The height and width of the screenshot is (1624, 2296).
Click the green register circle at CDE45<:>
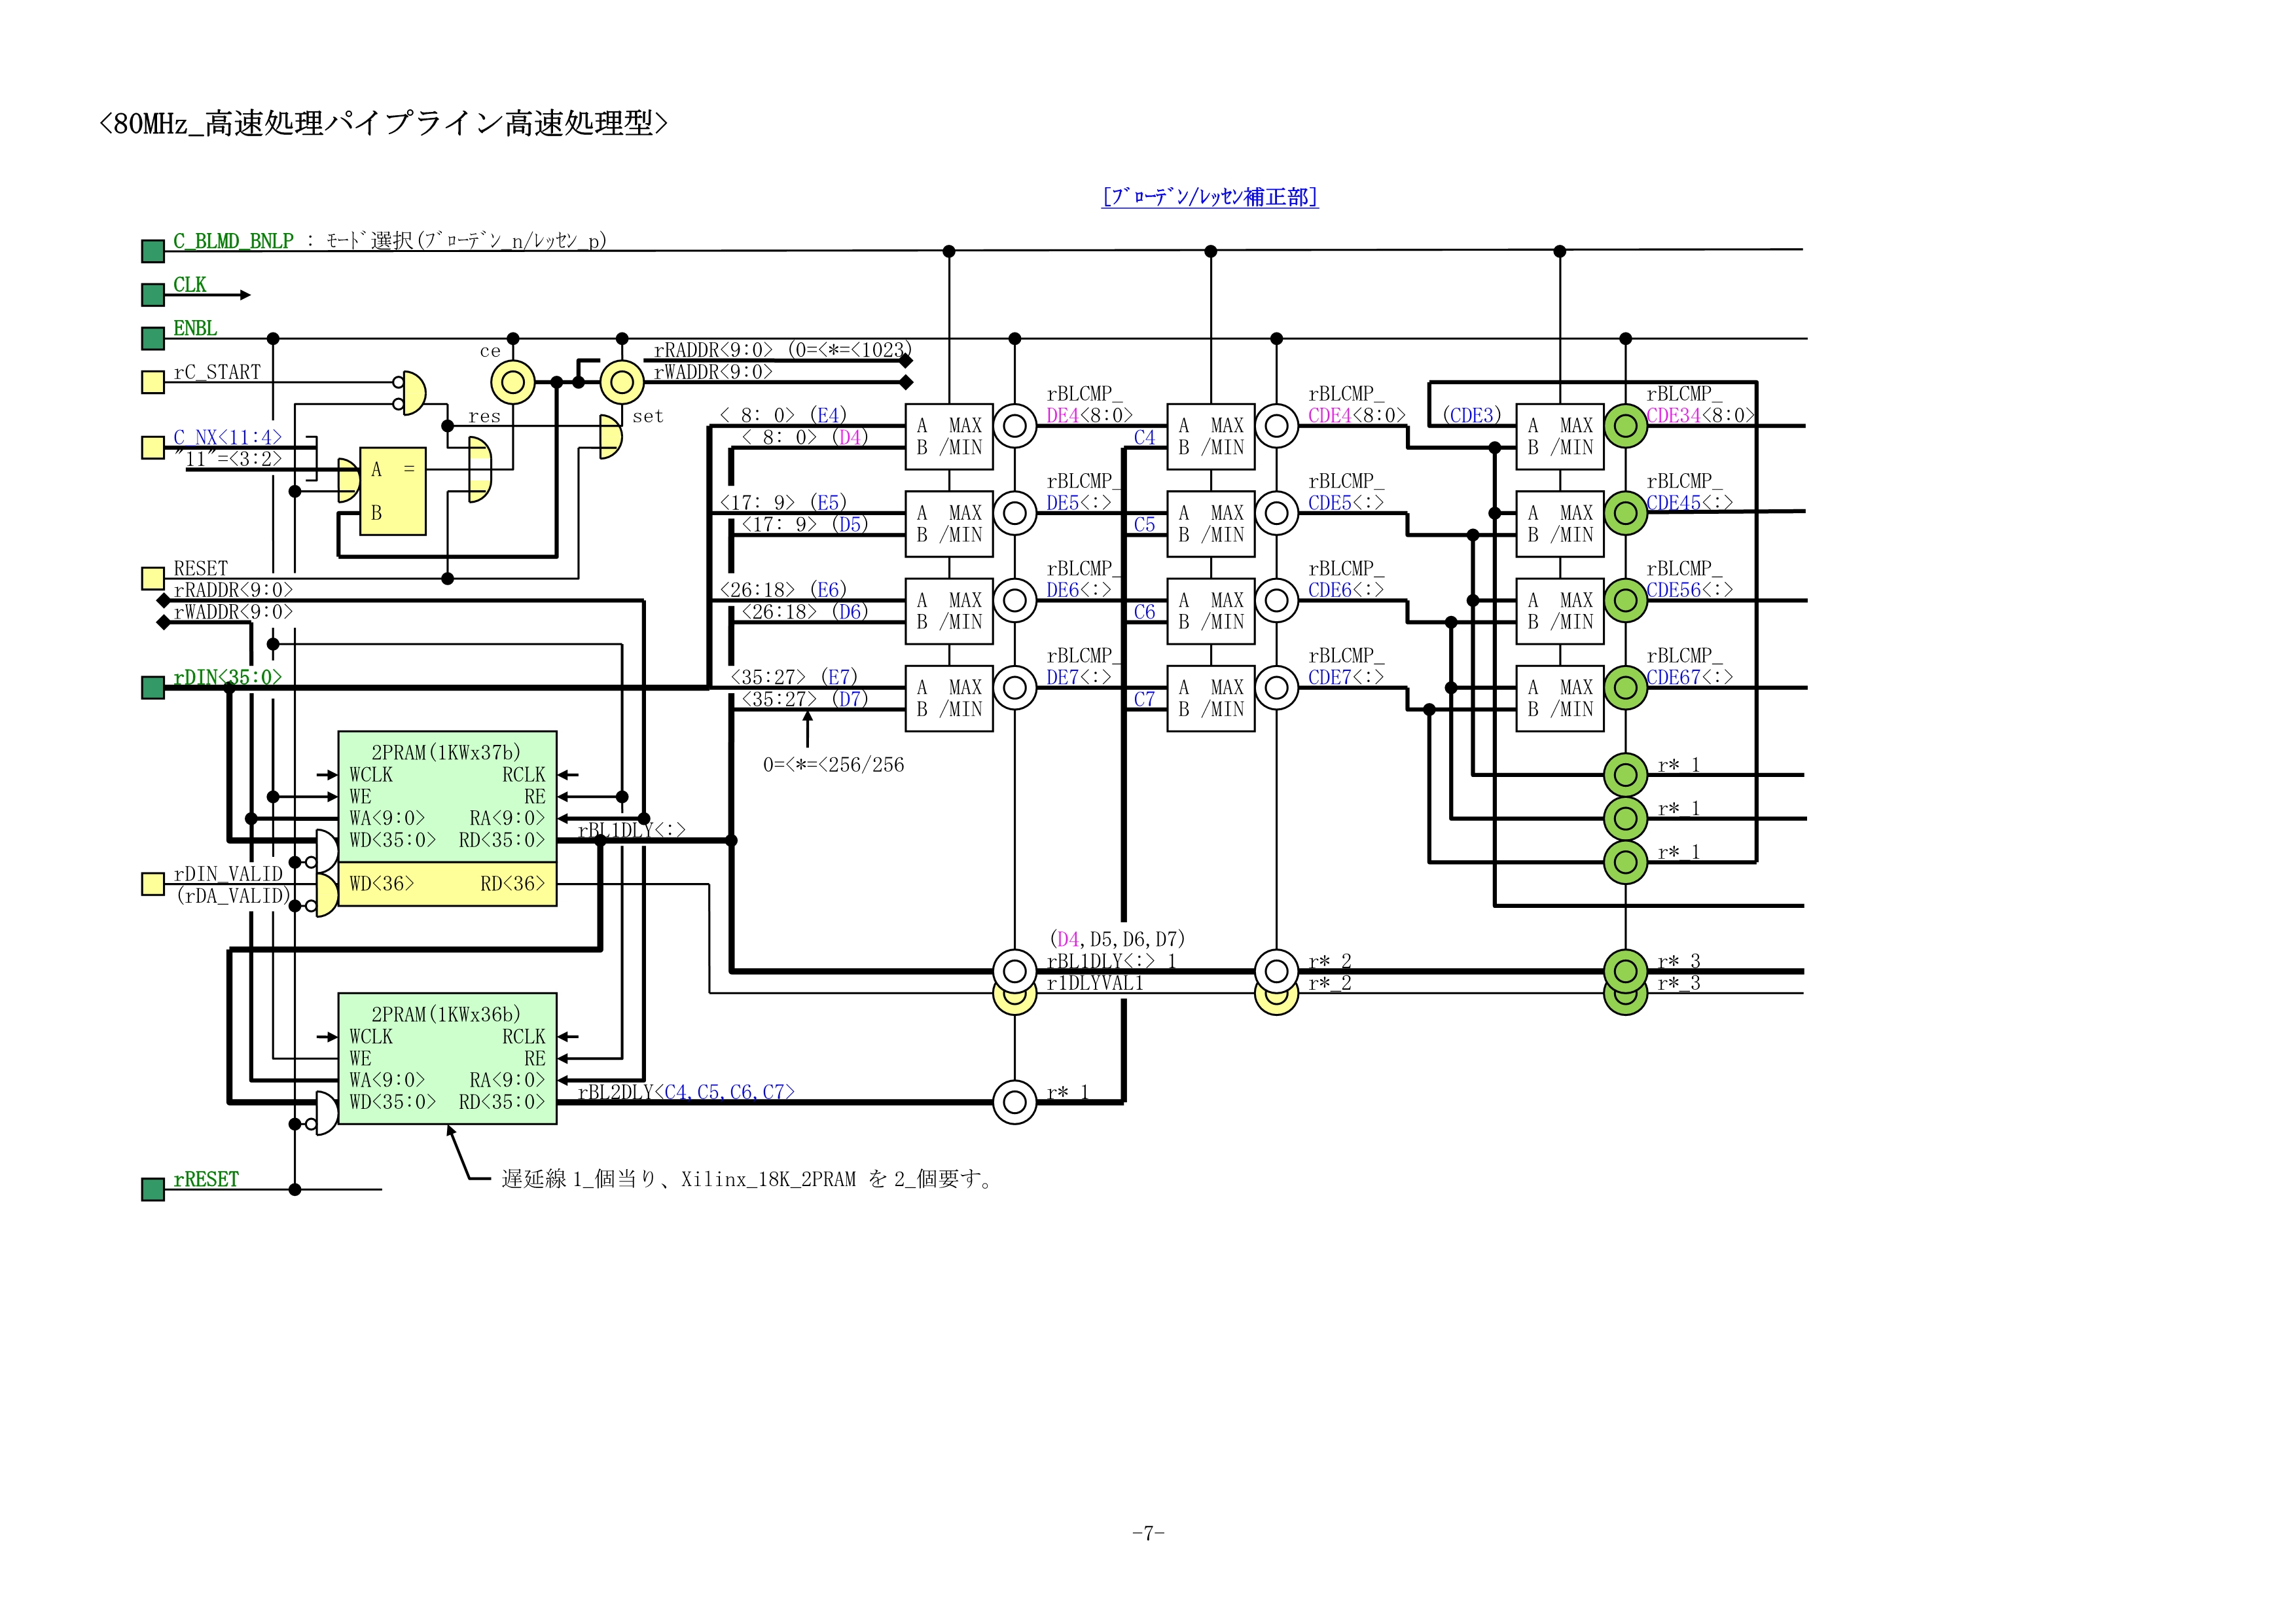[x=1626, y=513]
